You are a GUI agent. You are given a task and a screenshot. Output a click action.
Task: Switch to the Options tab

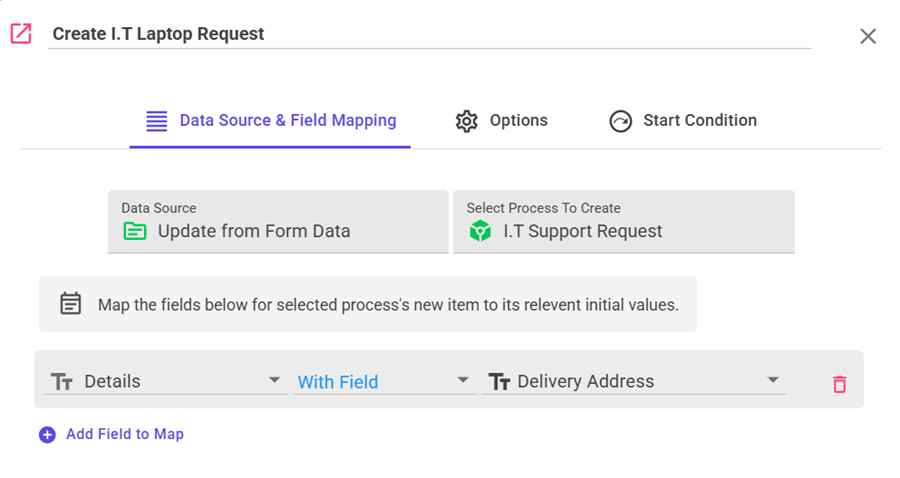click(518, 121)
